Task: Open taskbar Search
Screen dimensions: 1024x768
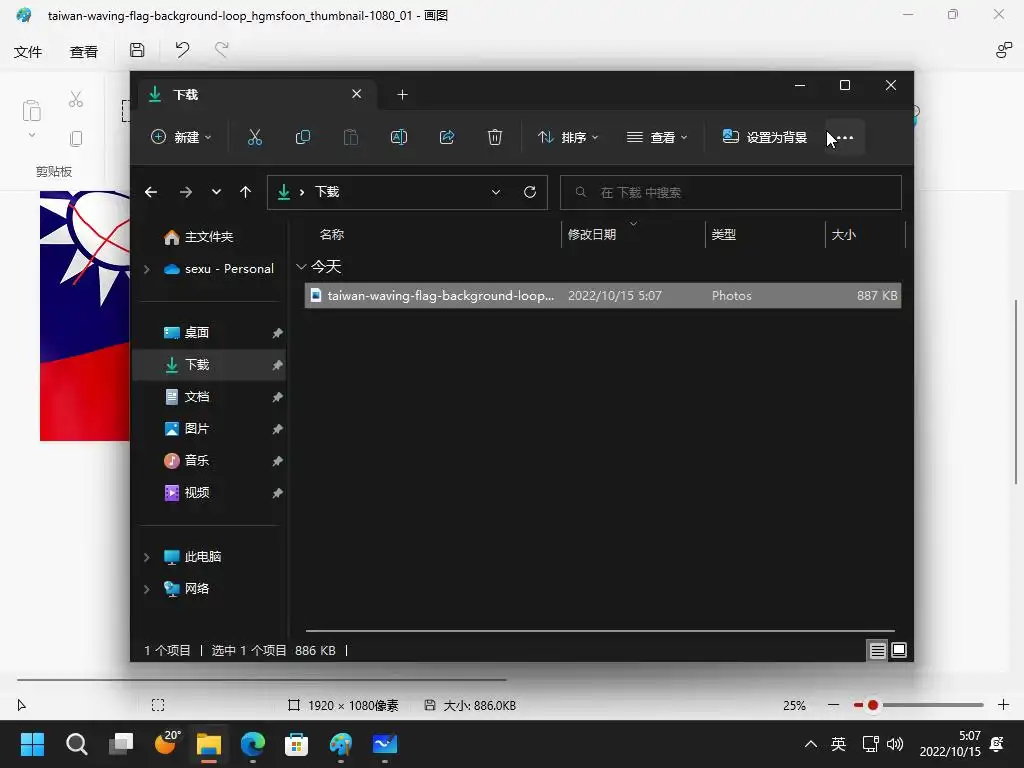Action: (x=76, y=744)
